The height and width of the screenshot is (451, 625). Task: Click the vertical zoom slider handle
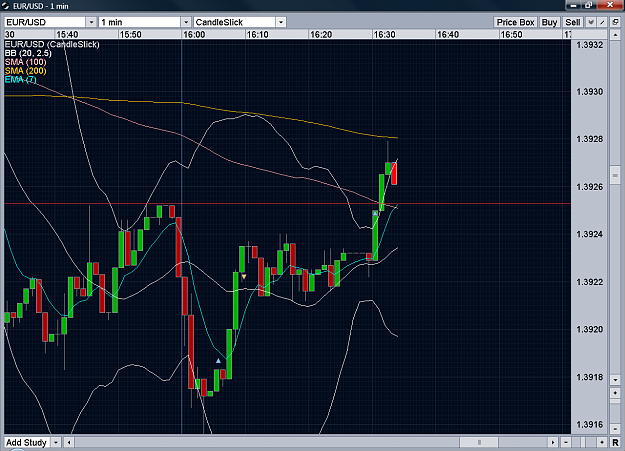[x=615, y=401]
